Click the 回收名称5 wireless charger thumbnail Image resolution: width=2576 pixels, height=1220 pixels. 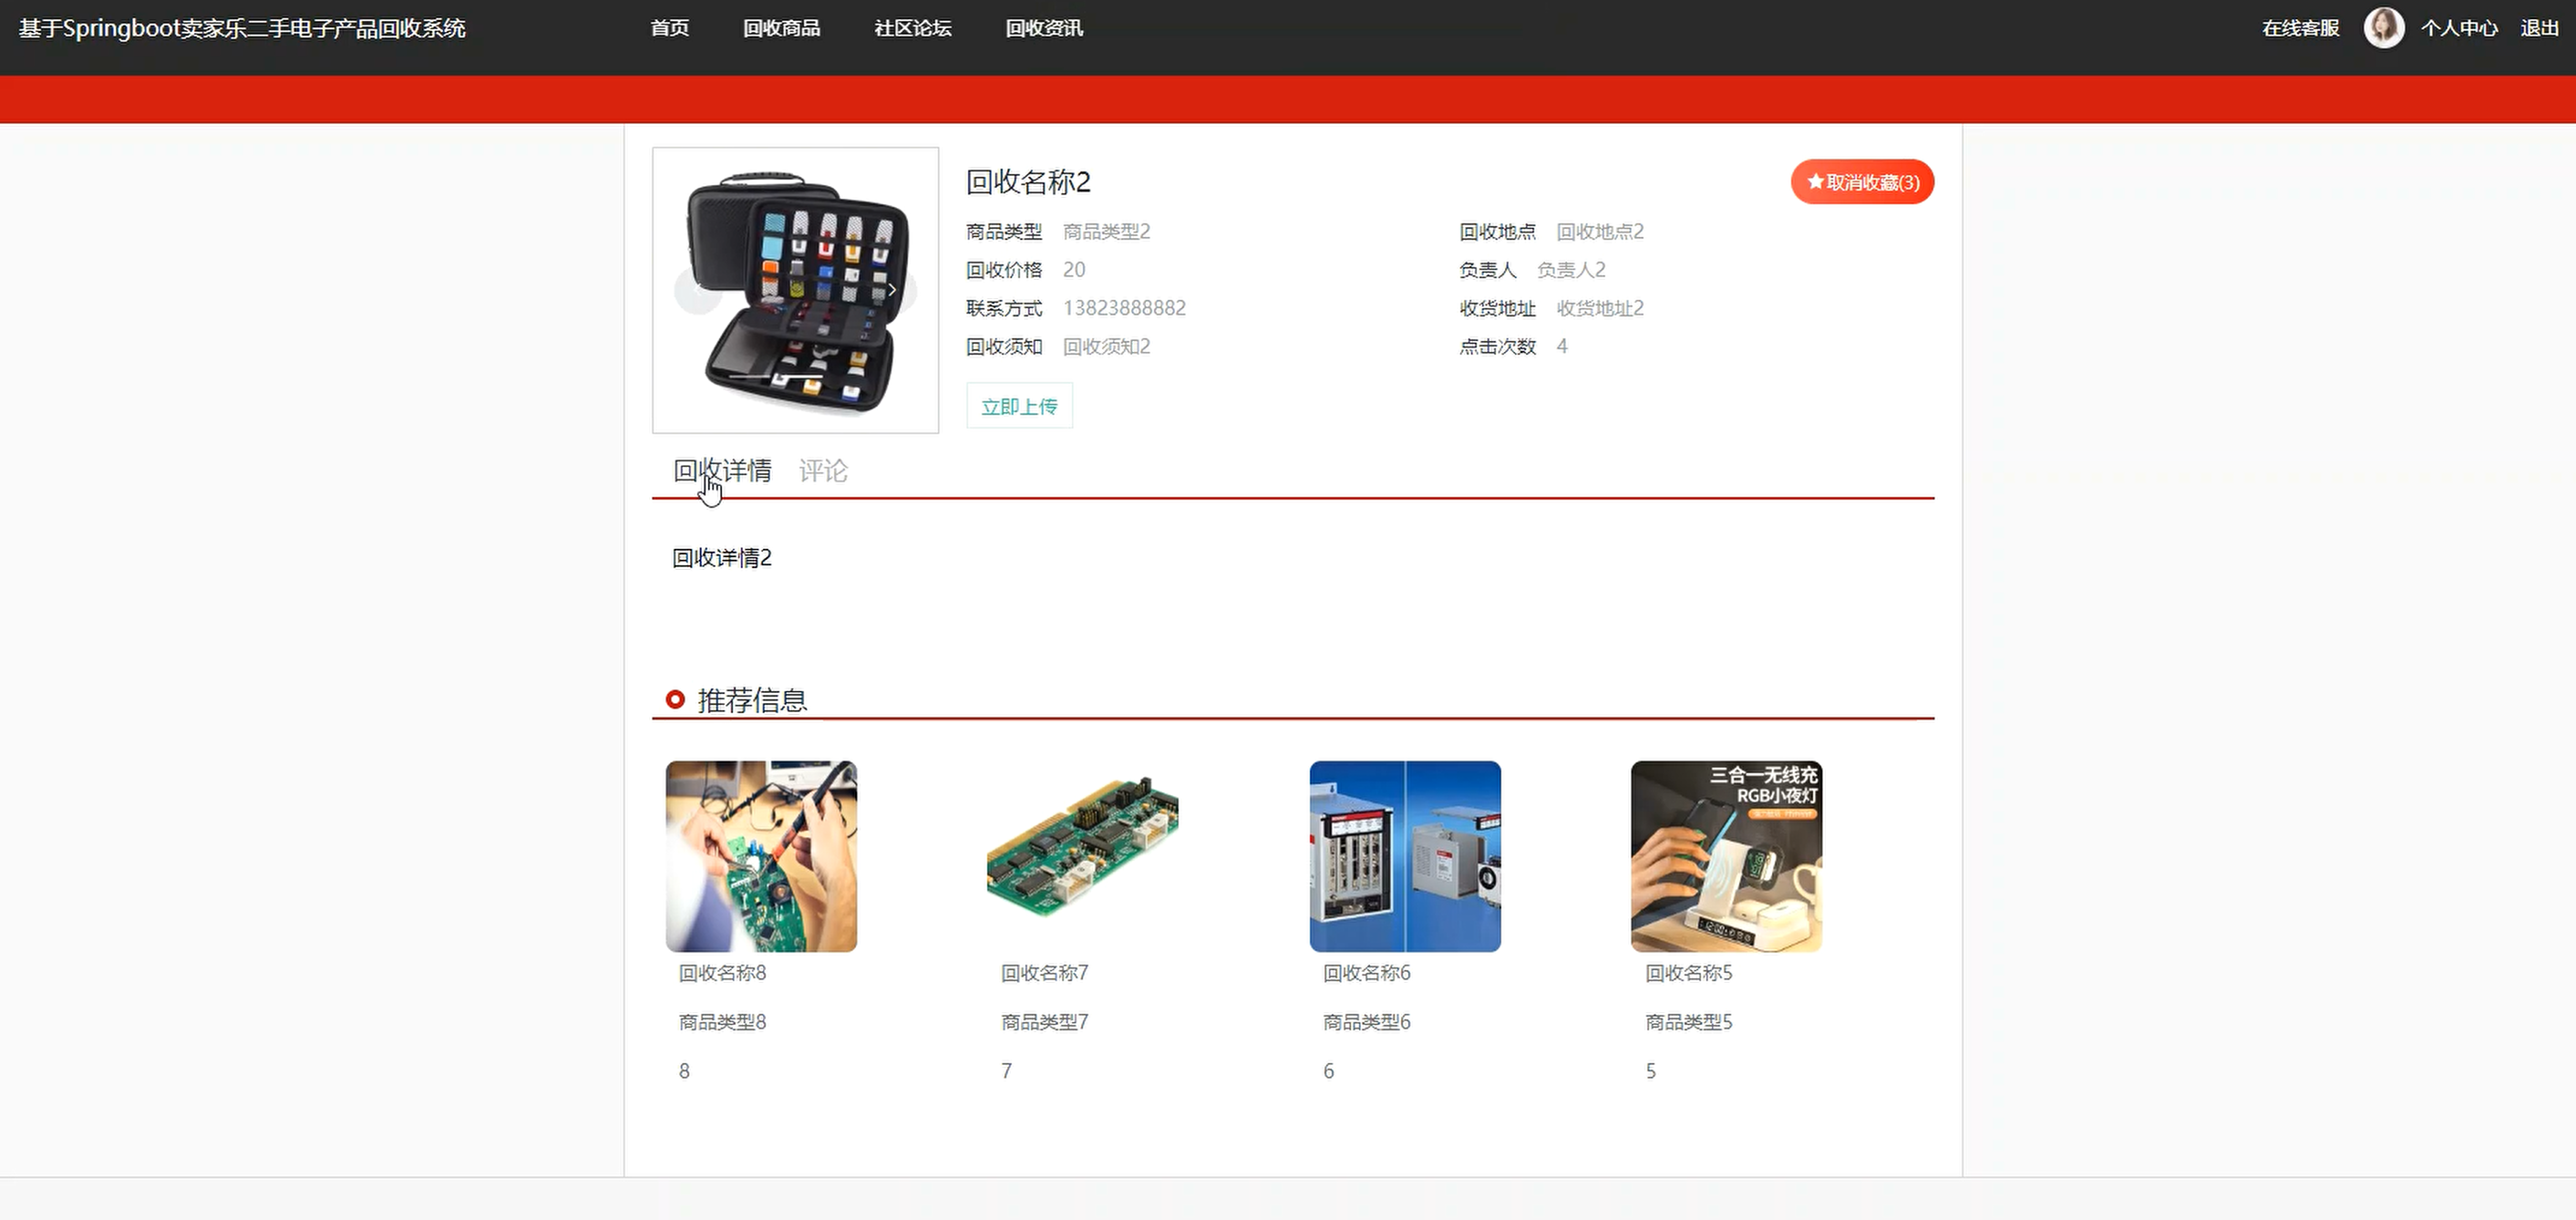(1726, 856)
